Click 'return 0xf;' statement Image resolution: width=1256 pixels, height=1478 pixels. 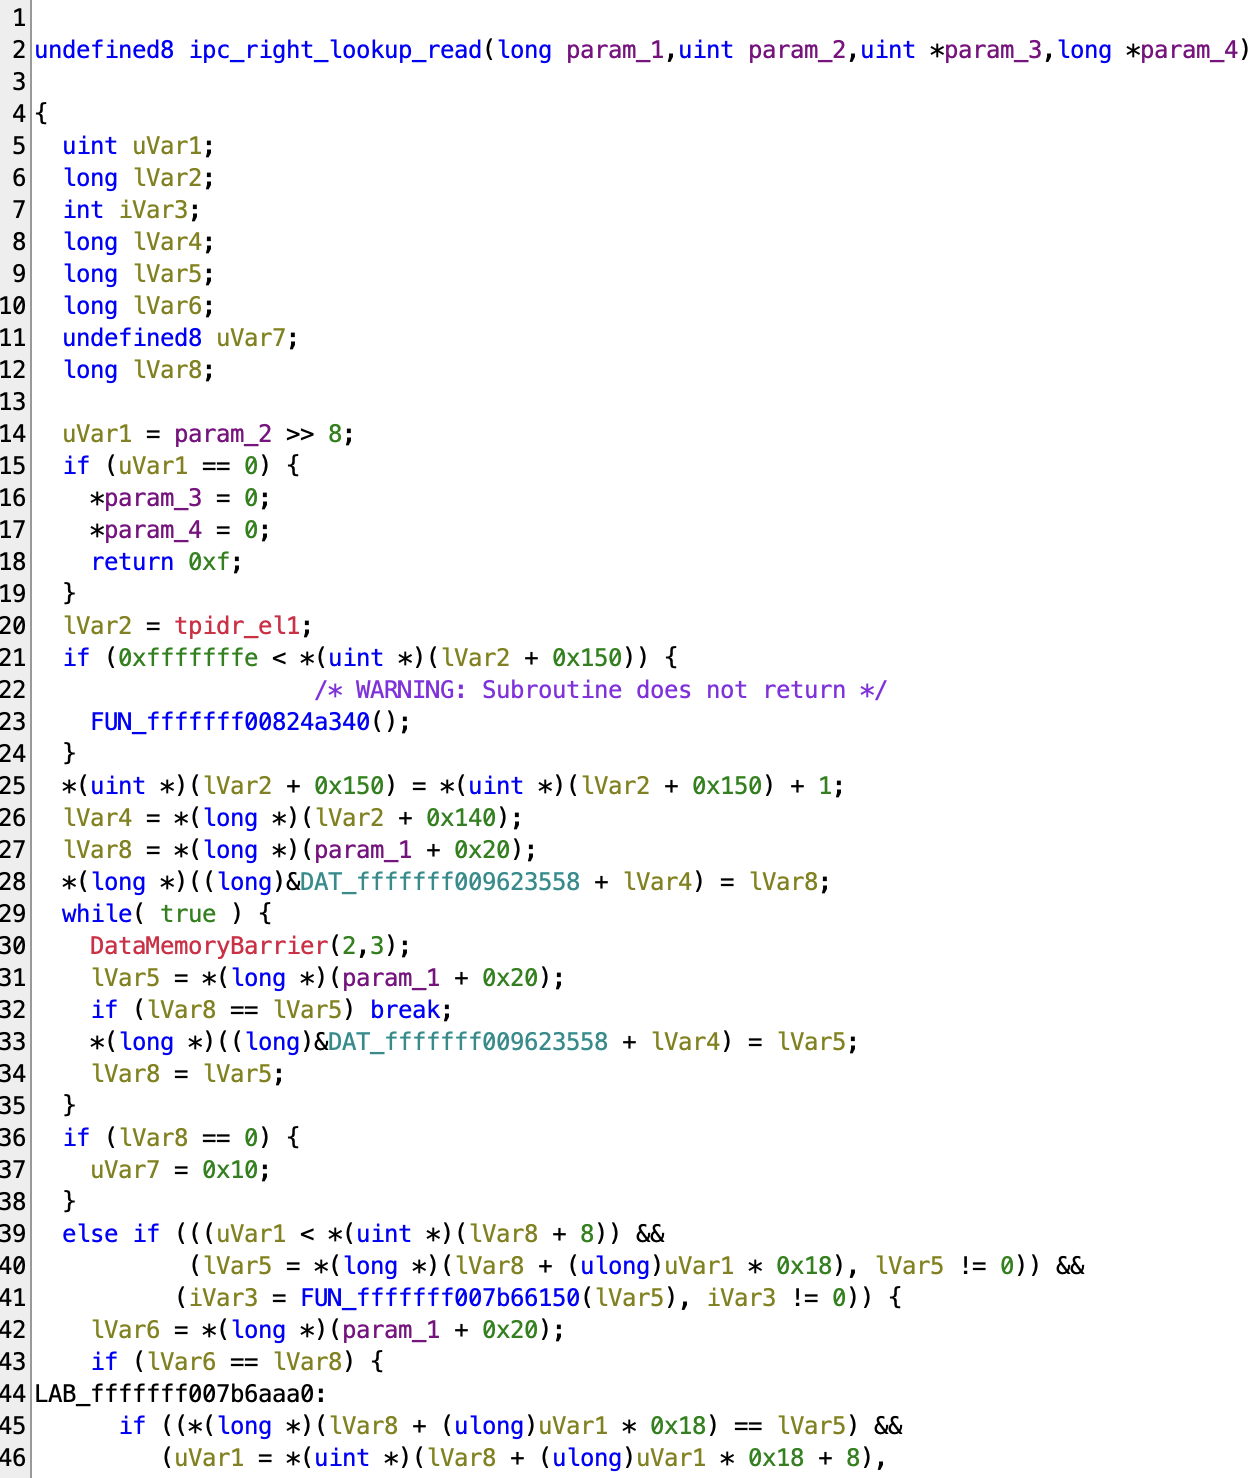pyautogui.click(x=166, y=562)
